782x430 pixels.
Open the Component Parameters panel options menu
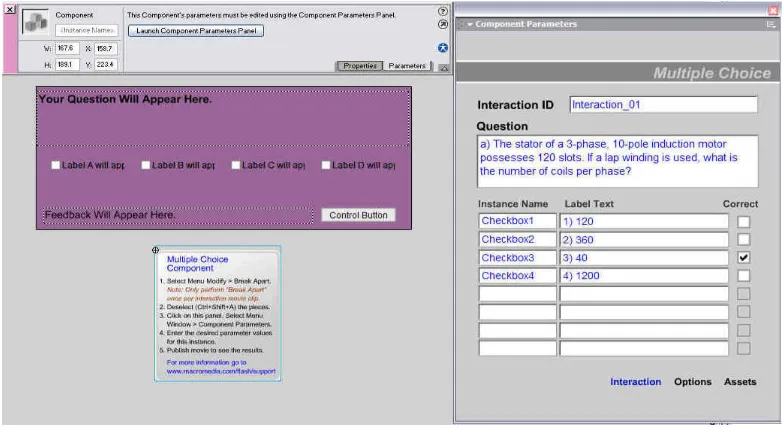[x=771, y=24]
